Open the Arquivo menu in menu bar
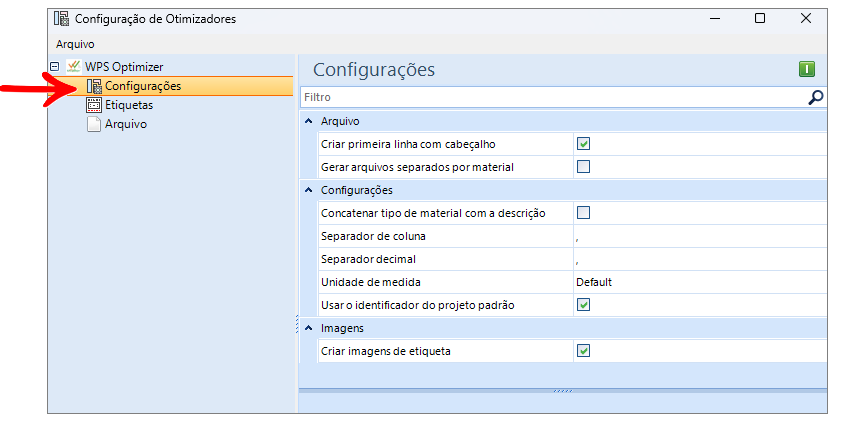Screen dimensions: 841x427 click(x=75, y=45)
